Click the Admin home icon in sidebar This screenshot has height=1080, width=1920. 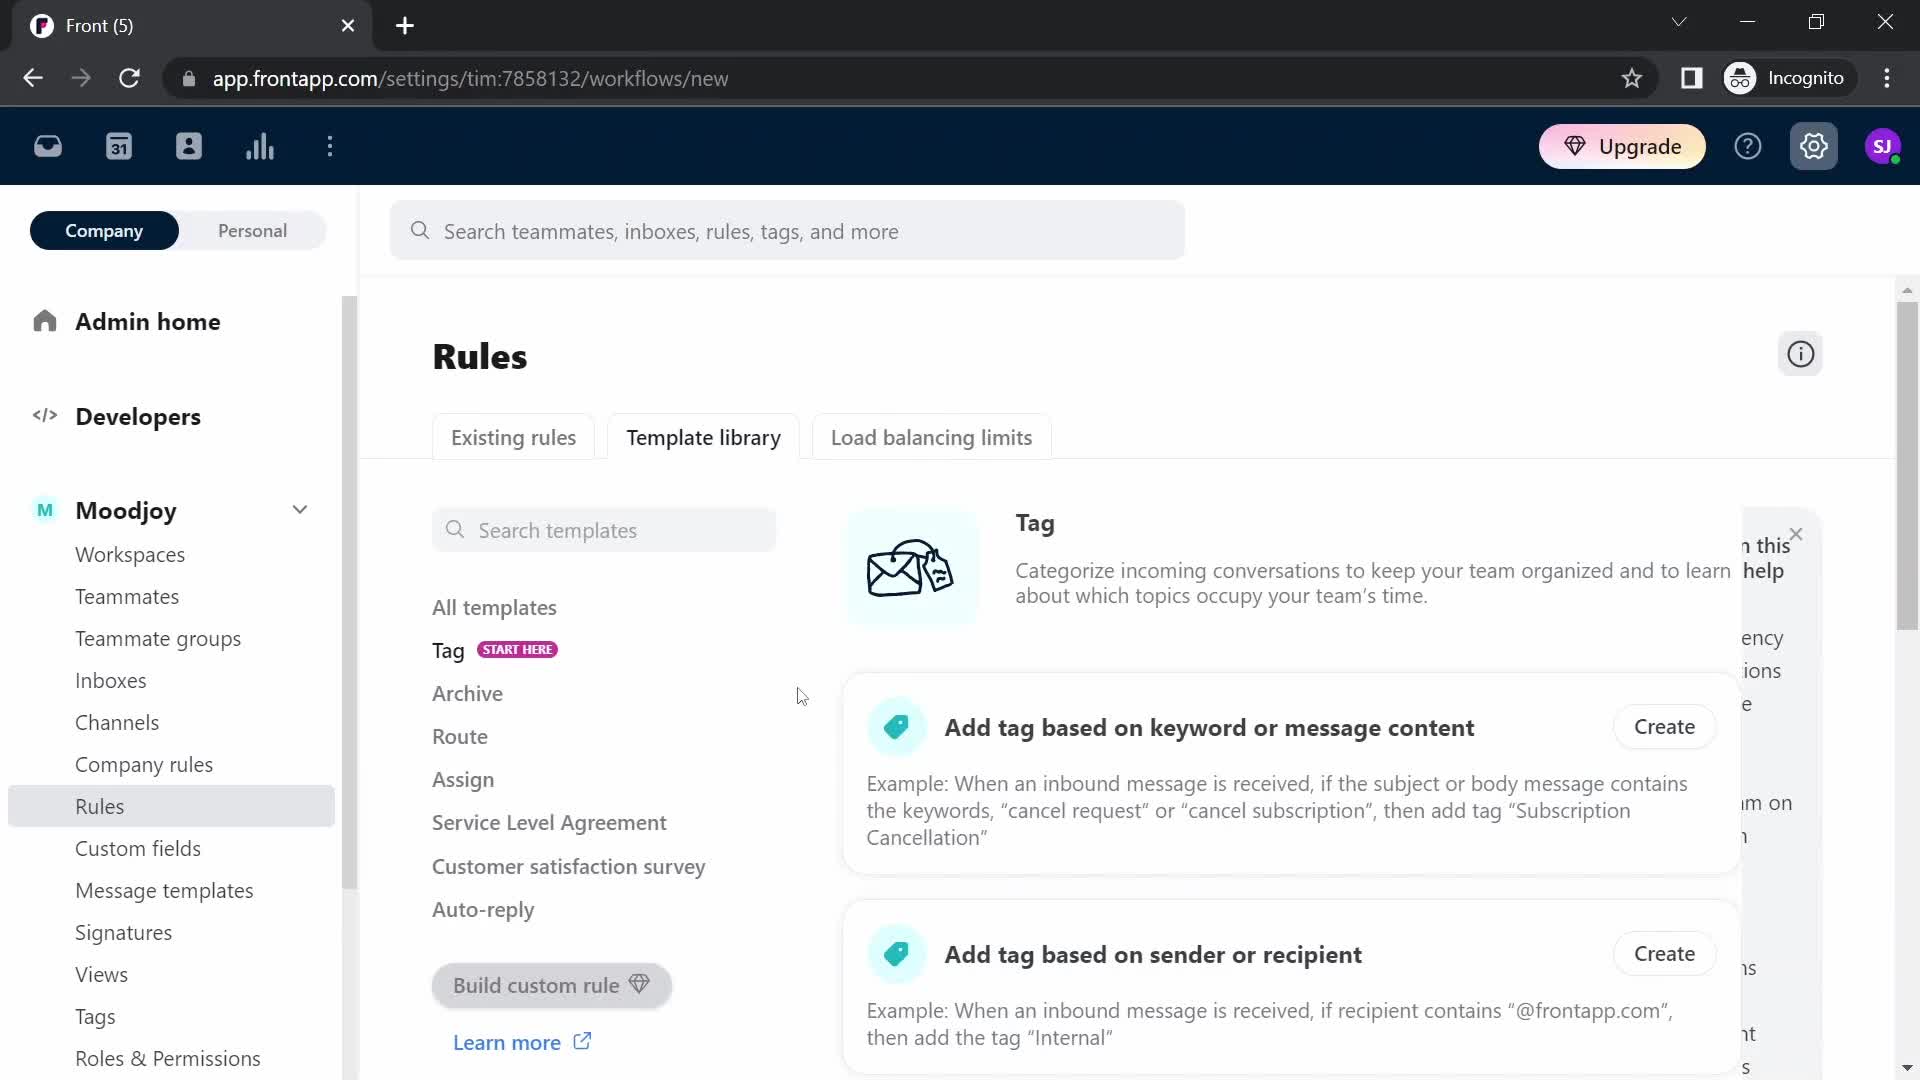(45, 322)
